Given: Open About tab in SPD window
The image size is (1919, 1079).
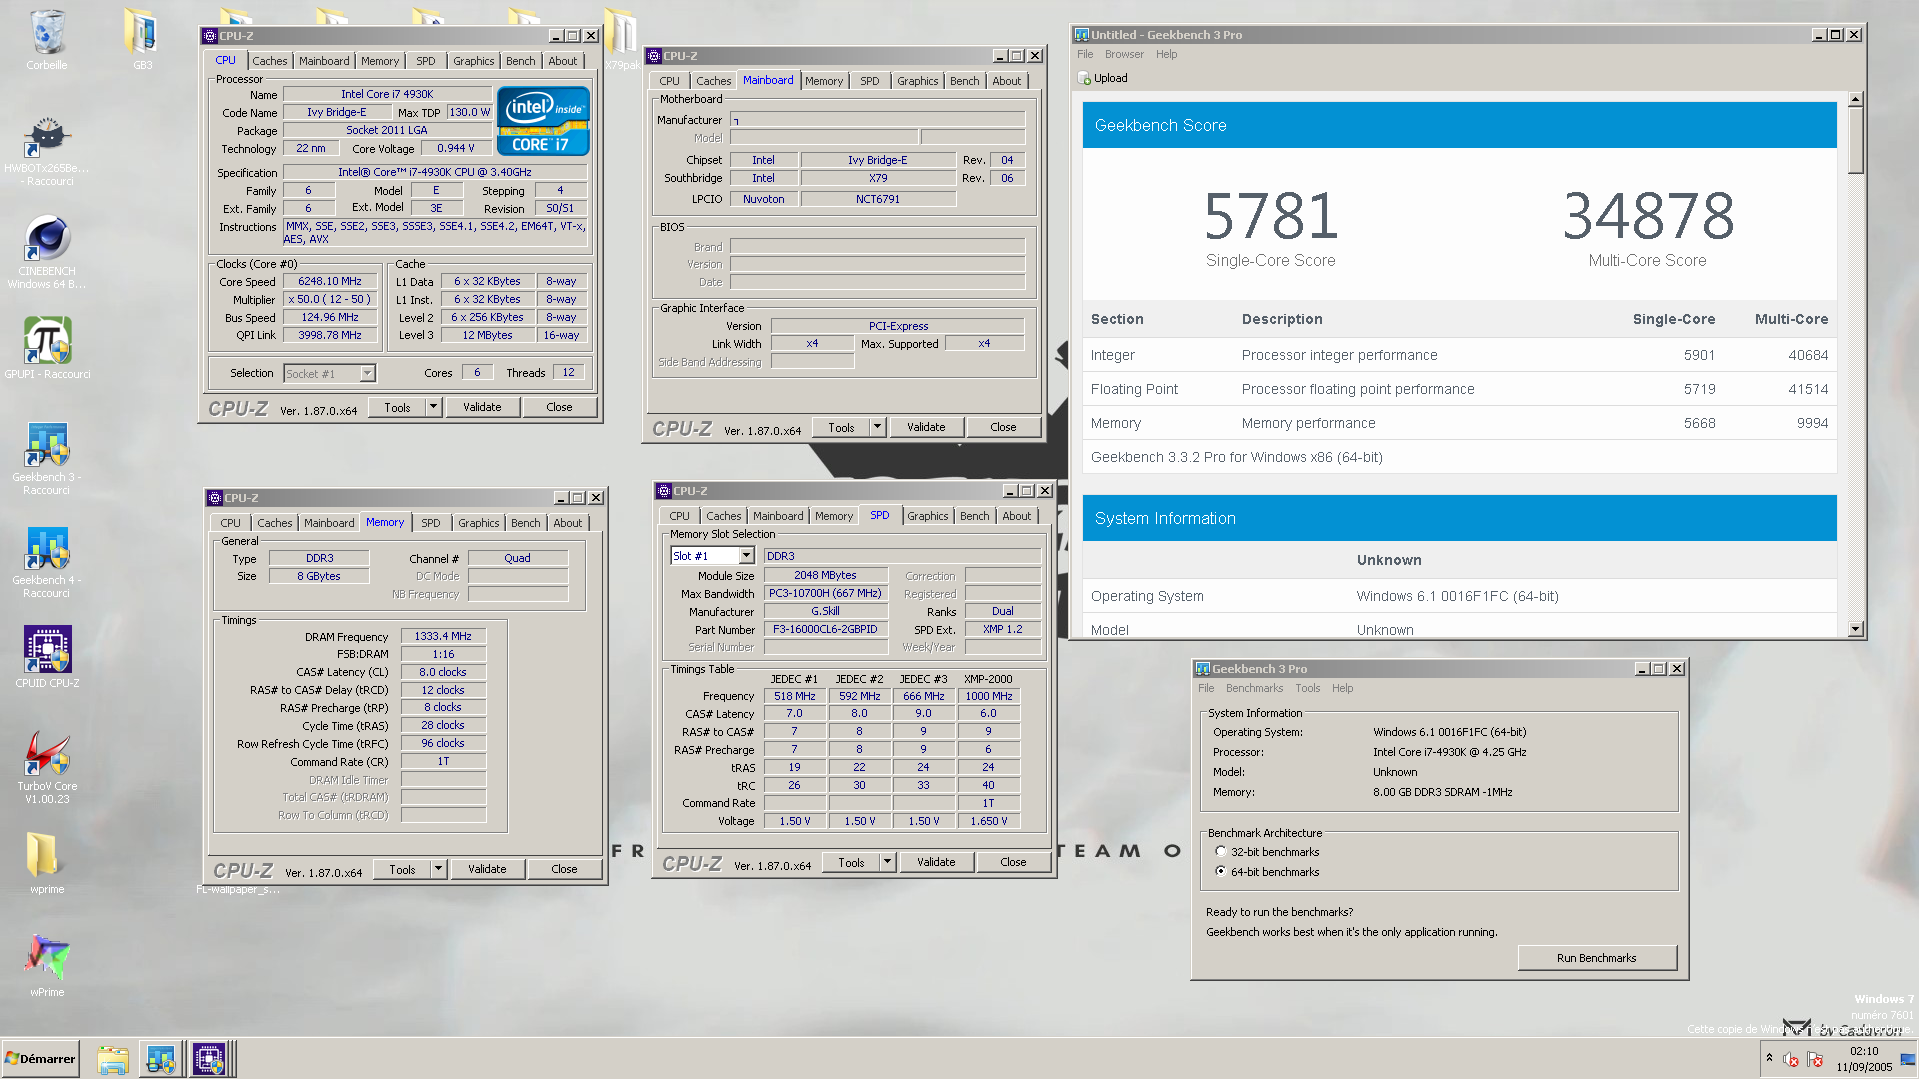Looking at the screenshot, I should coord(1016,516).
